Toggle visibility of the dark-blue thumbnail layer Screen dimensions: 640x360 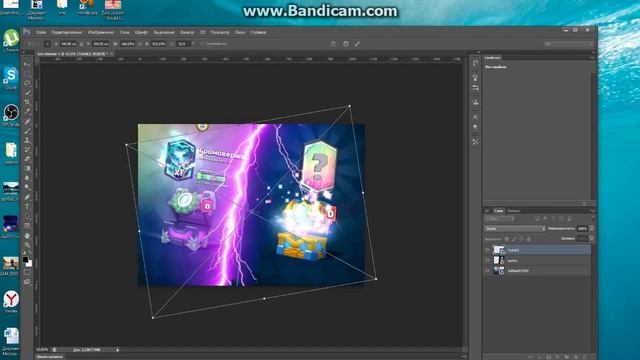[487, 270]
